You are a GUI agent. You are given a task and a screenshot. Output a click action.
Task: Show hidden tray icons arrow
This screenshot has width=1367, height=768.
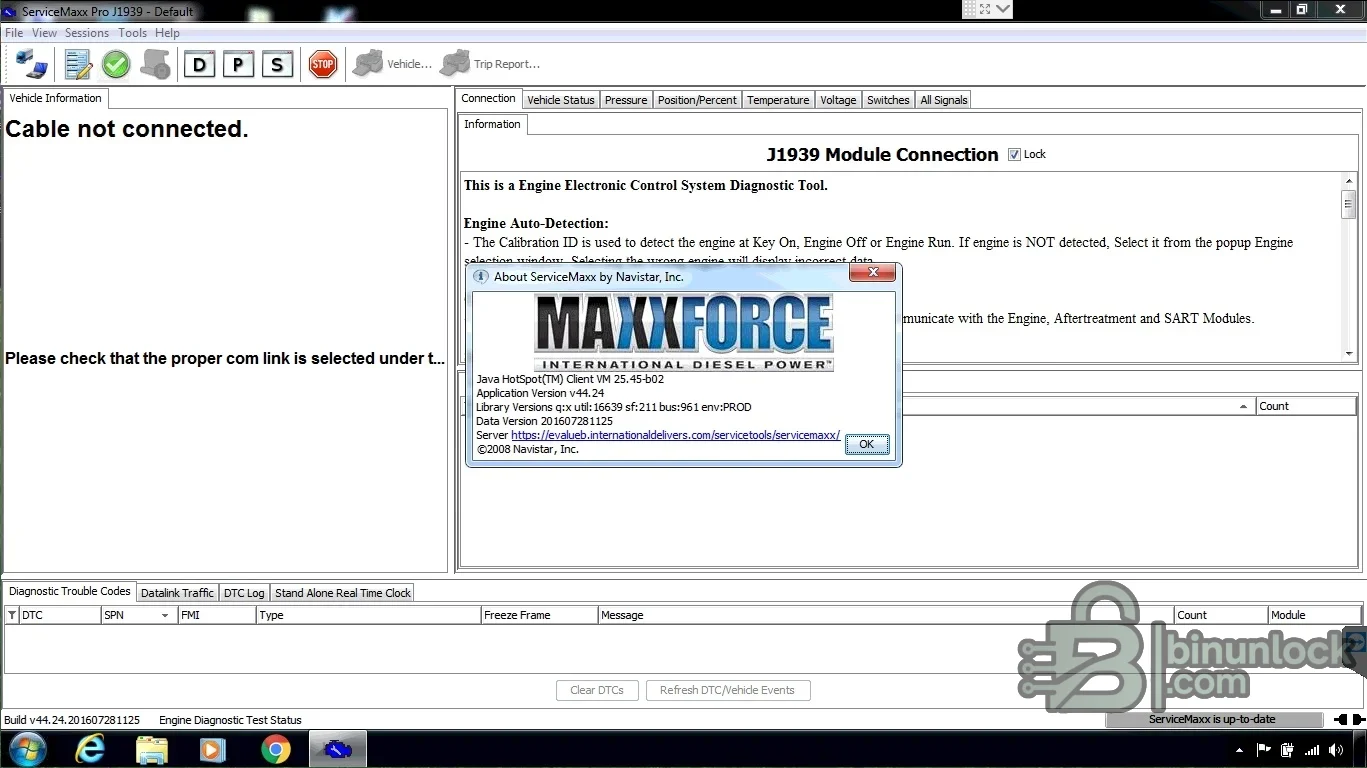coord(1240,750)
